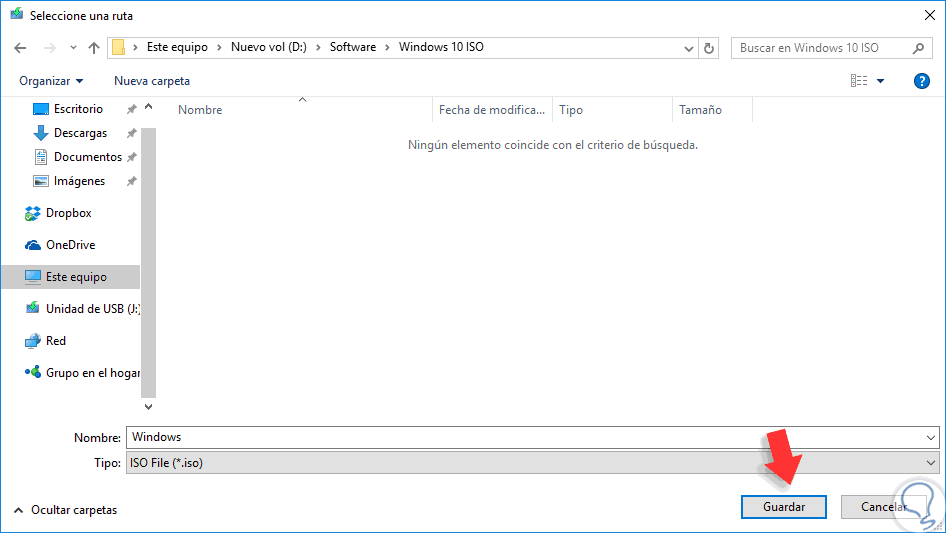
Task: Expand chevron after 'Este equipo' breadcrumb
Action: tap(219, 48)
